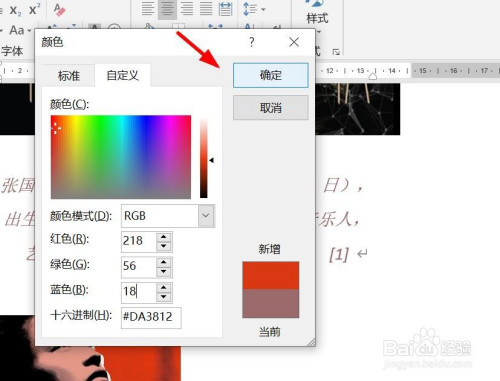
Task: Close the 颜色 dialog
Action: (294, 42)
